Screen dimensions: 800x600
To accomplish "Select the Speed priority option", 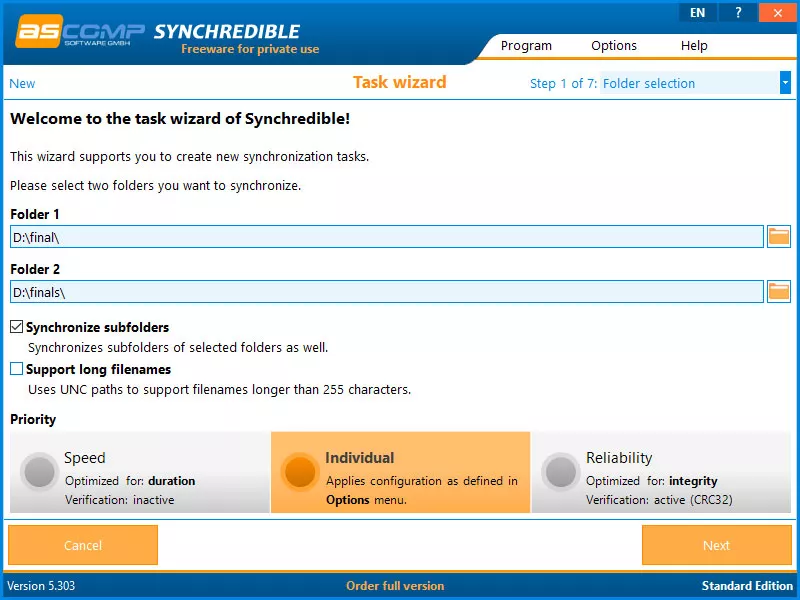I will (140, 472).
